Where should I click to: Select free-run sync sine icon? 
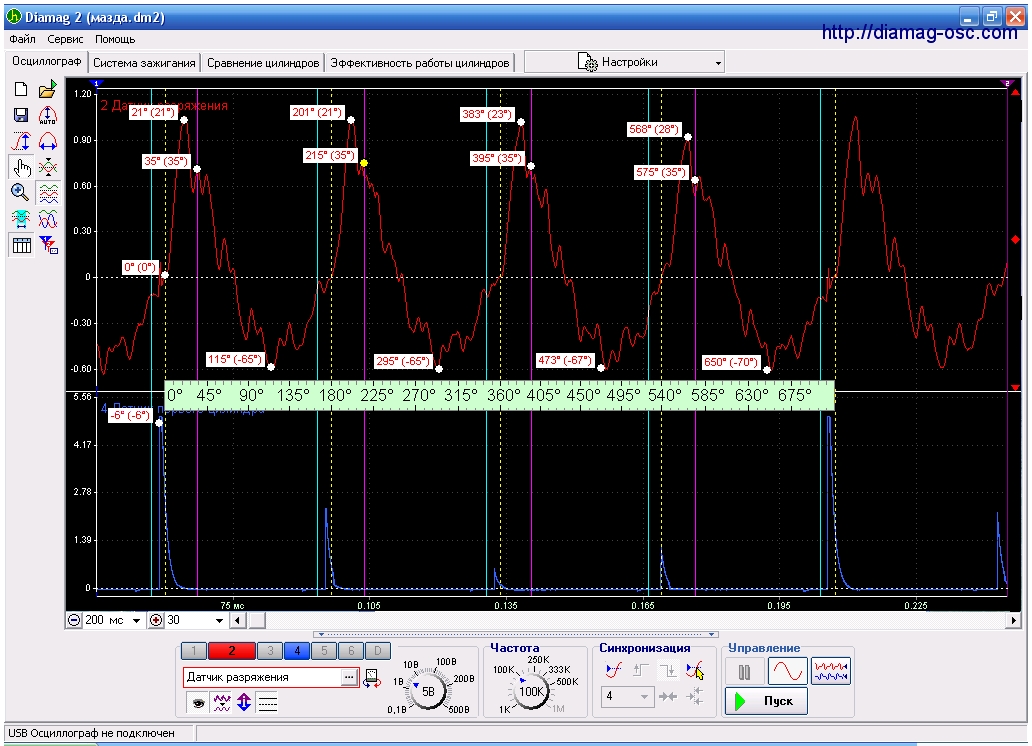click(613, 670)
